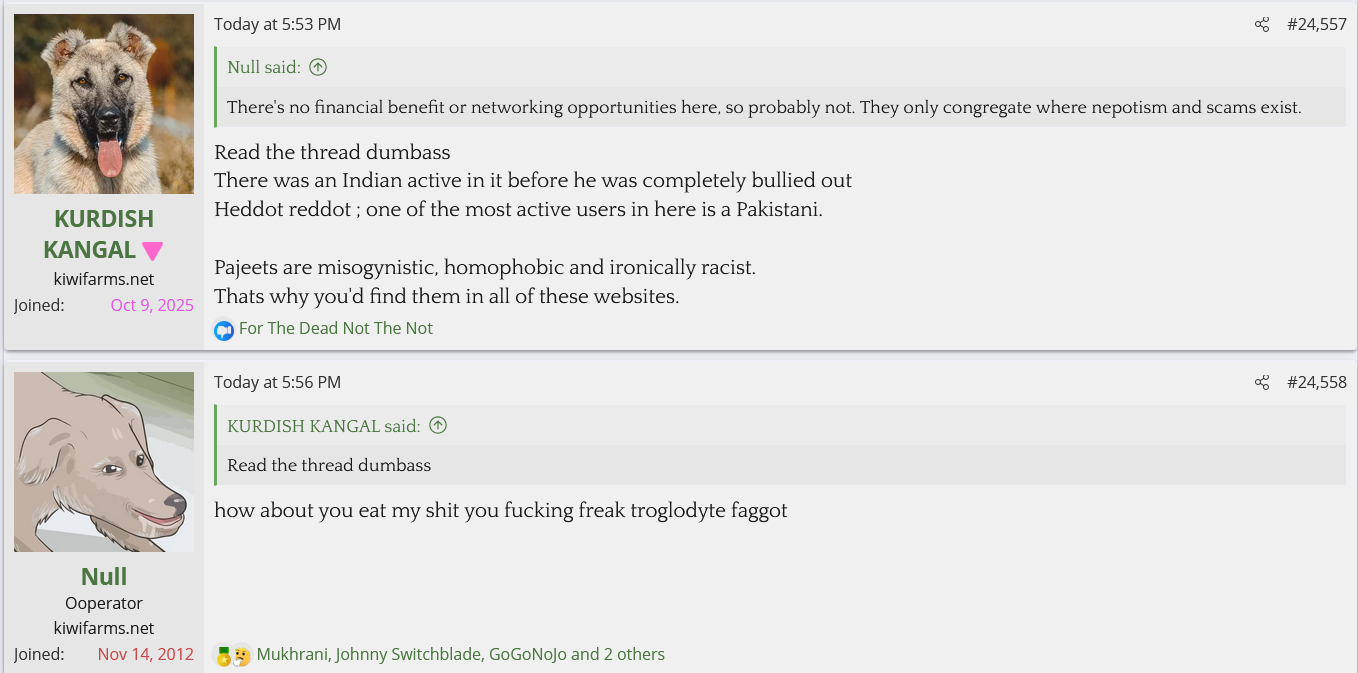Click pink triangle badge beside KURDISH KANGAL
The width and height of the screenshot is (1358, 673).
(152, 251)
